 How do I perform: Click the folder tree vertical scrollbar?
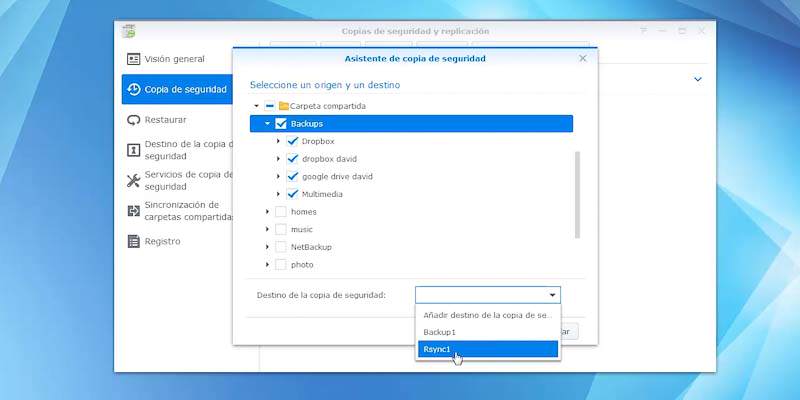tap(577, 194)
